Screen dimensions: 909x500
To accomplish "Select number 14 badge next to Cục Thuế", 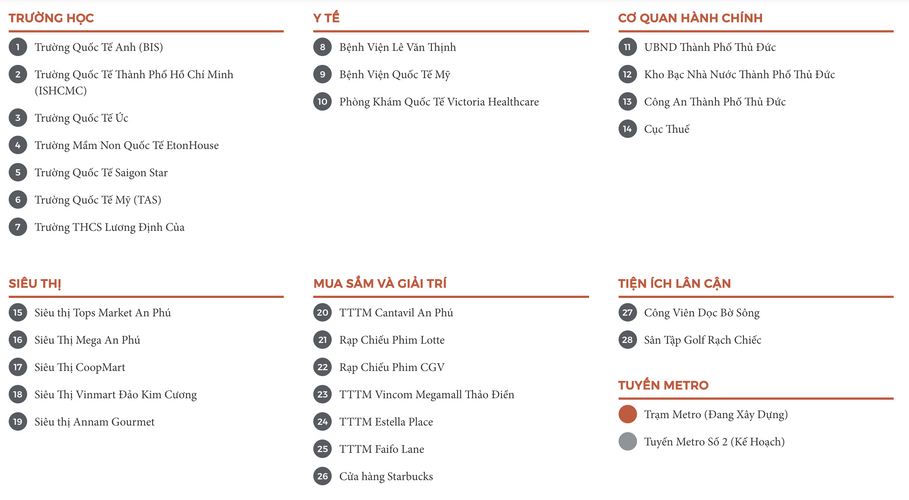I will pos(627,129).
